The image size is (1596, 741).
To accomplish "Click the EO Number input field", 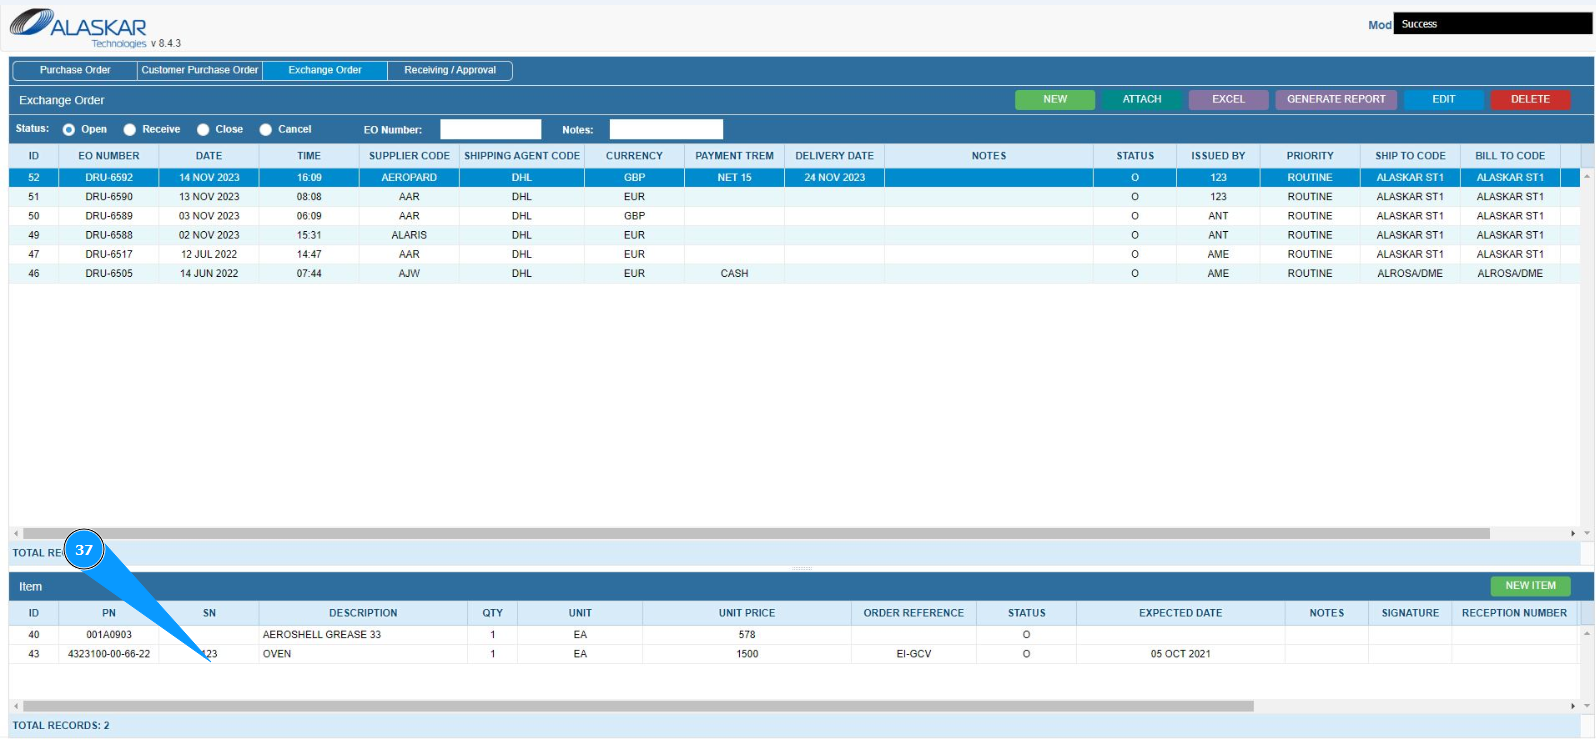I will 490,130.
